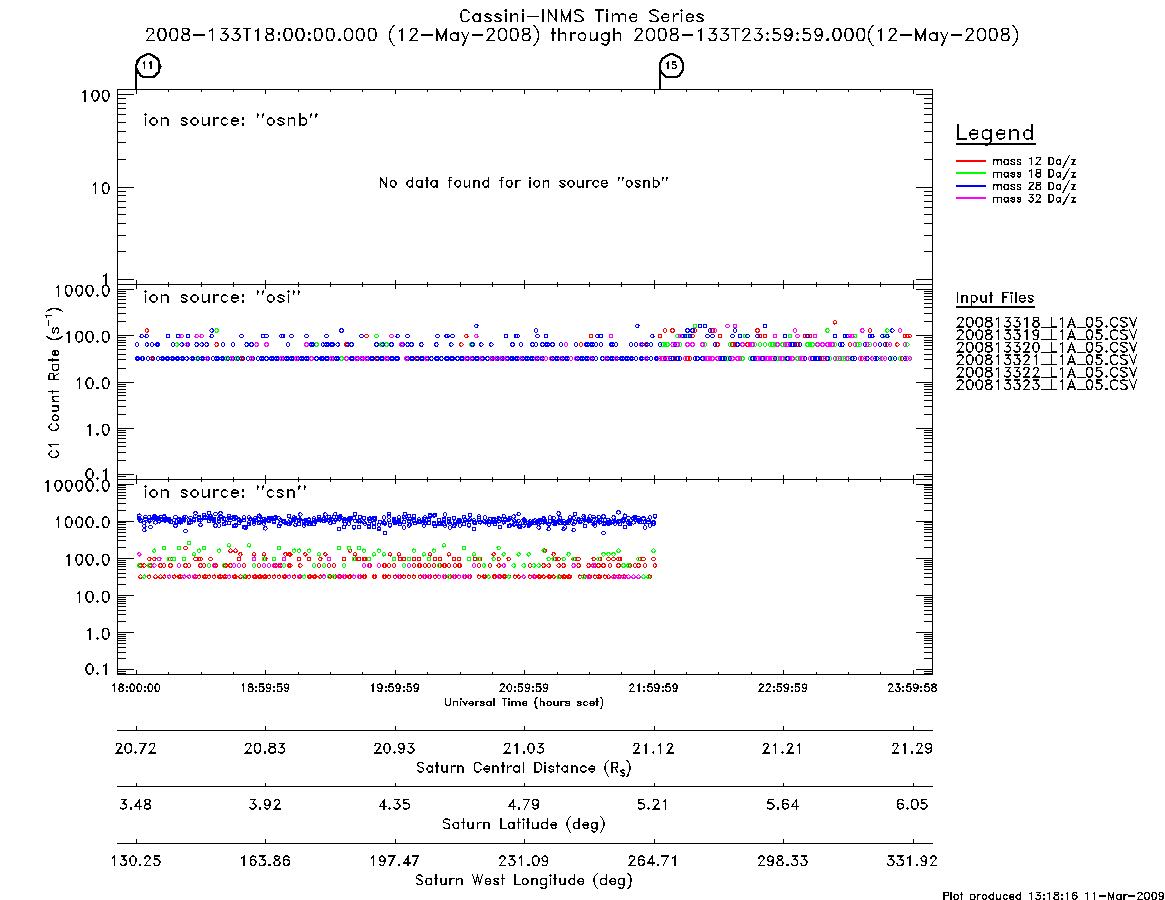Click the 18:59:59 time tick label

click(x=265, y=688)
